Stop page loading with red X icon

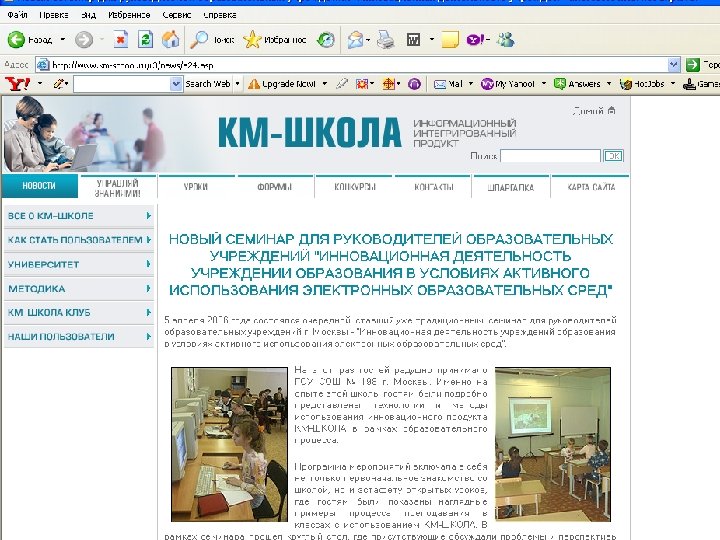pos(120,39)
